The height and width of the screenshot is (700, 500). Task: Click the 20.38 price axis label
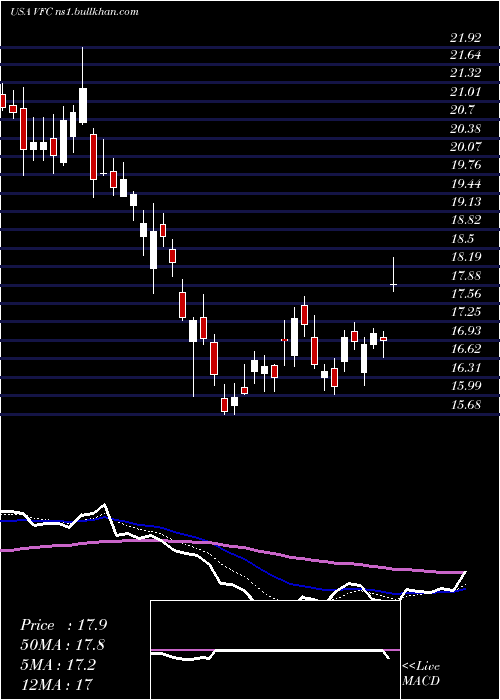click(465, 129)
